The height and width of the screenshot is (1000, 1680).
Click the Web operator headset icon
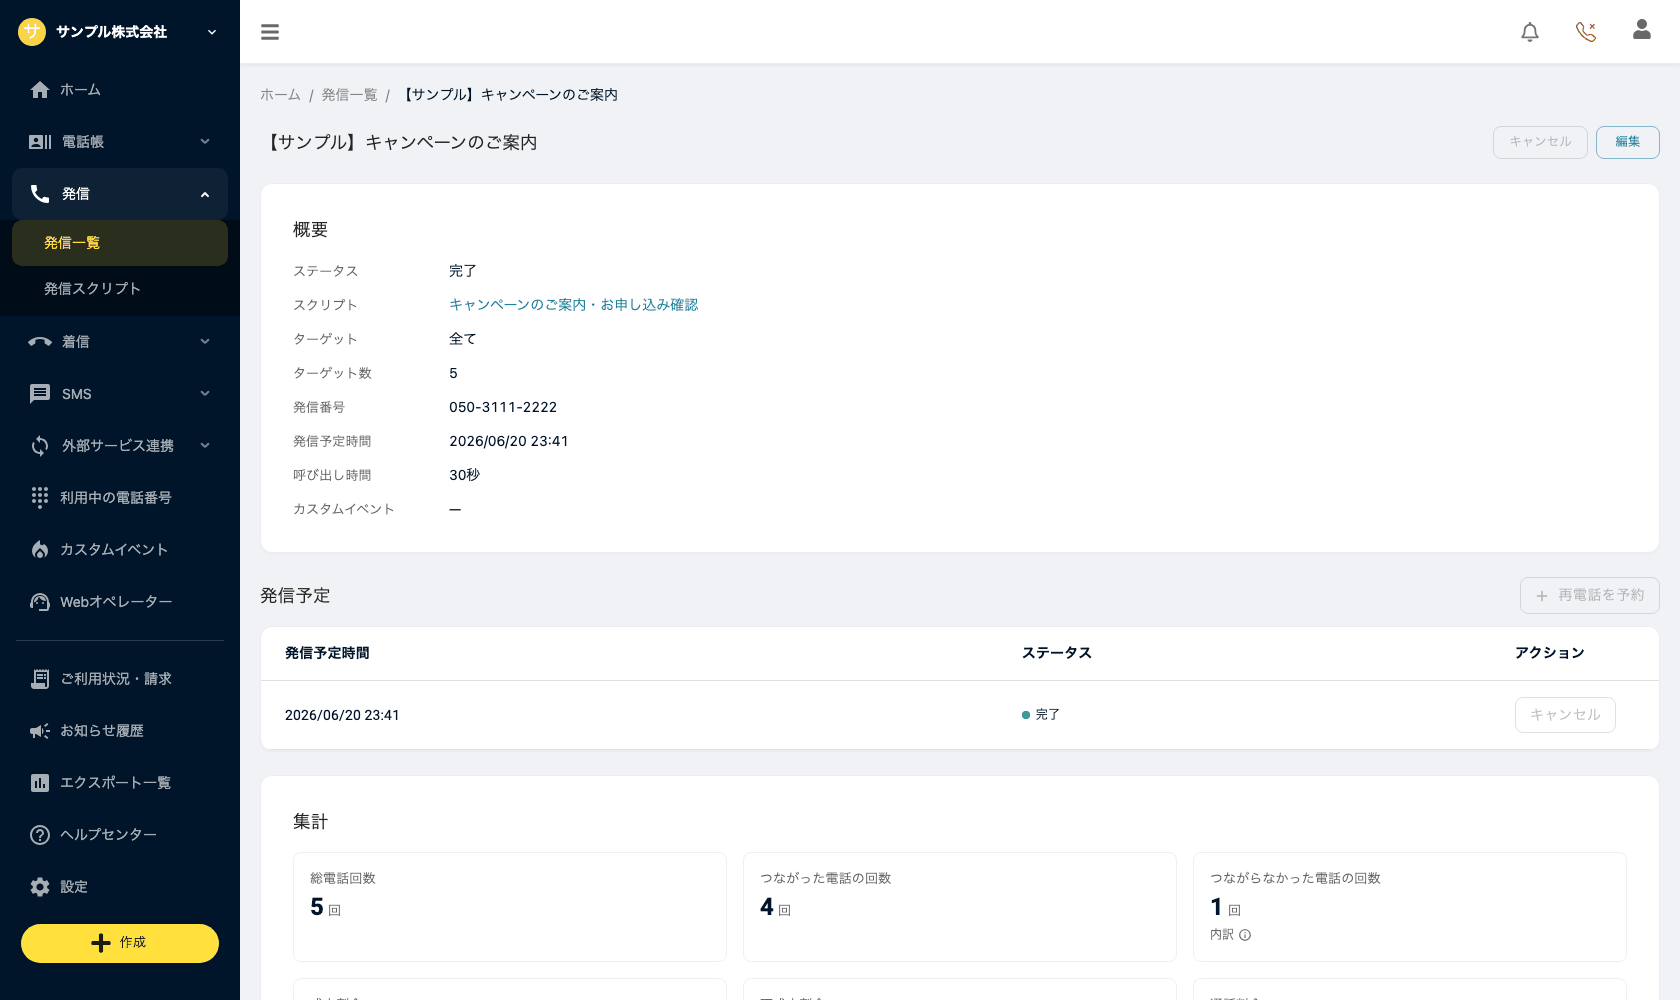click(x=40, y=602)
